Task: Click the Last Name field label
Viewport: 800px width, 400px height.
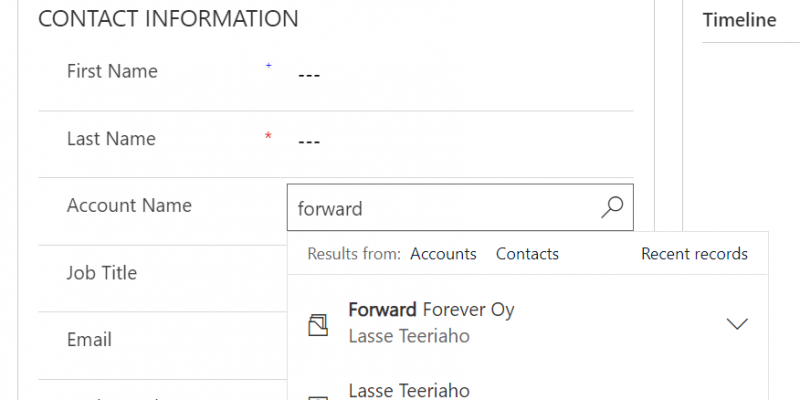Action: click(x=111, y=139)
